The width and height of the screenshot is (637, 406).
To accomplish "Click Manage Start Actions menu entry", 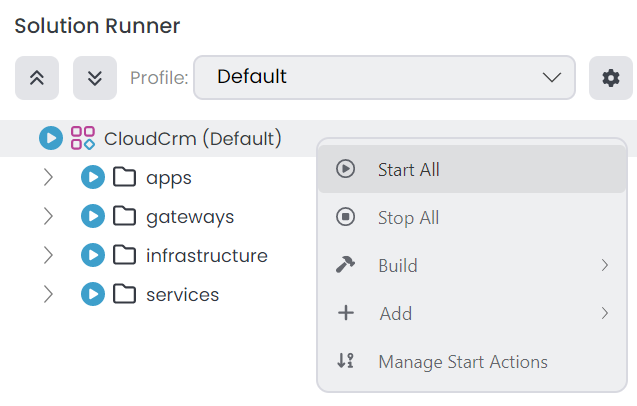I will coord(462,362).
